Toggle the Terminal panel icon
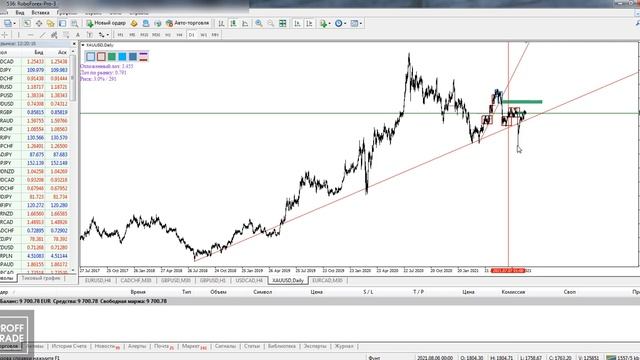640x360 pixels. pyautogui.click(x=62, y=23)
